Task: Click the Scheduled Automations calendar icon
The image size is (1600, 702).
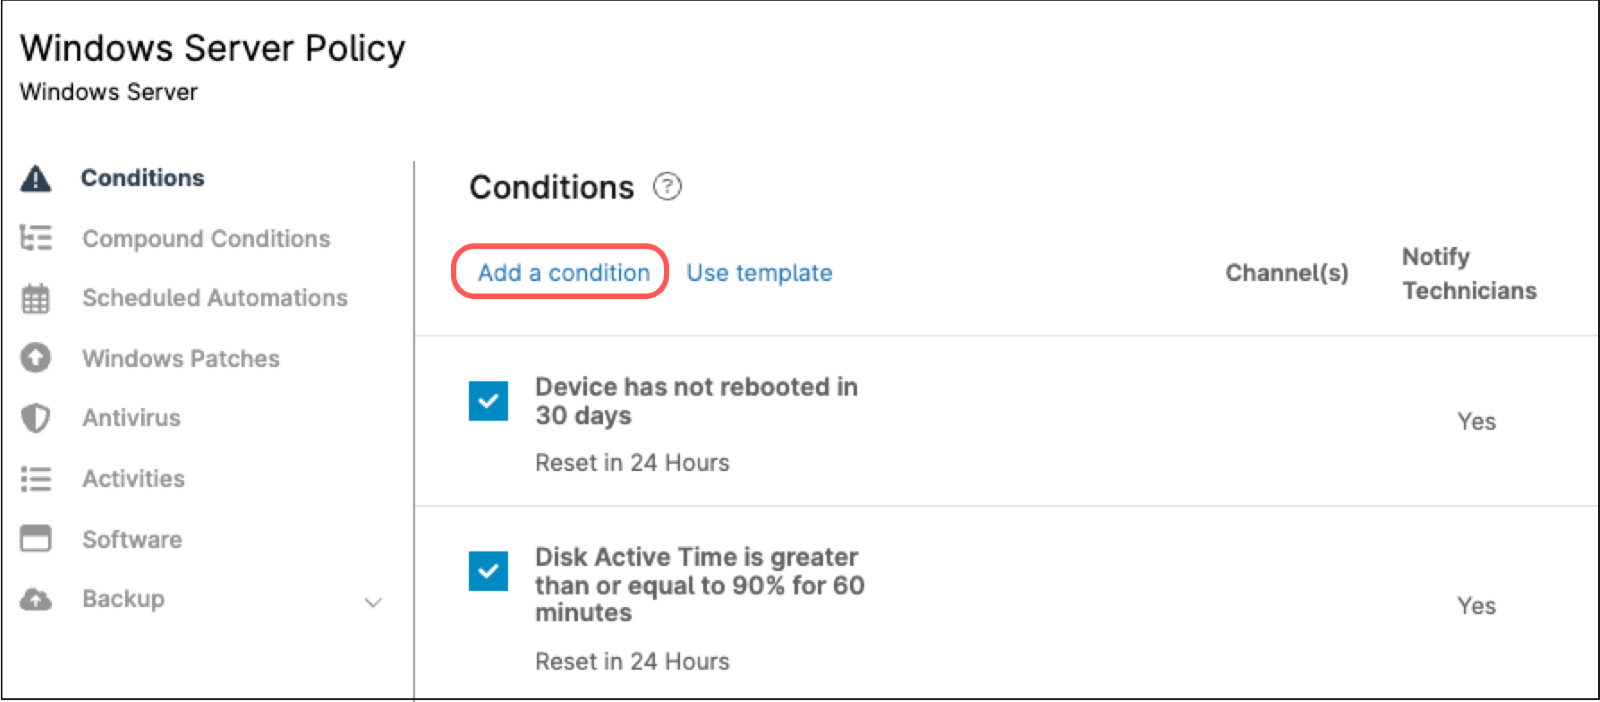Action: click(35, 298)
